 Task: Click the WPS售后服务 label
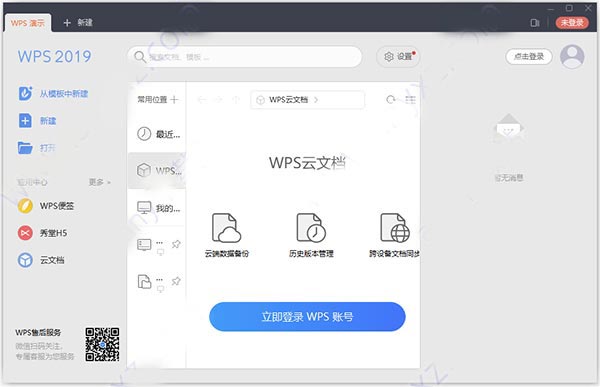tap(38, 332)
